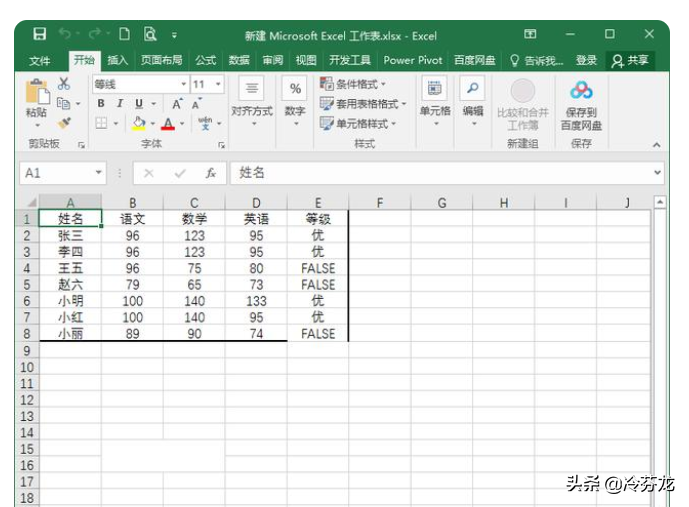Open Editing (编辑) magnifier group button

point(473,102)
